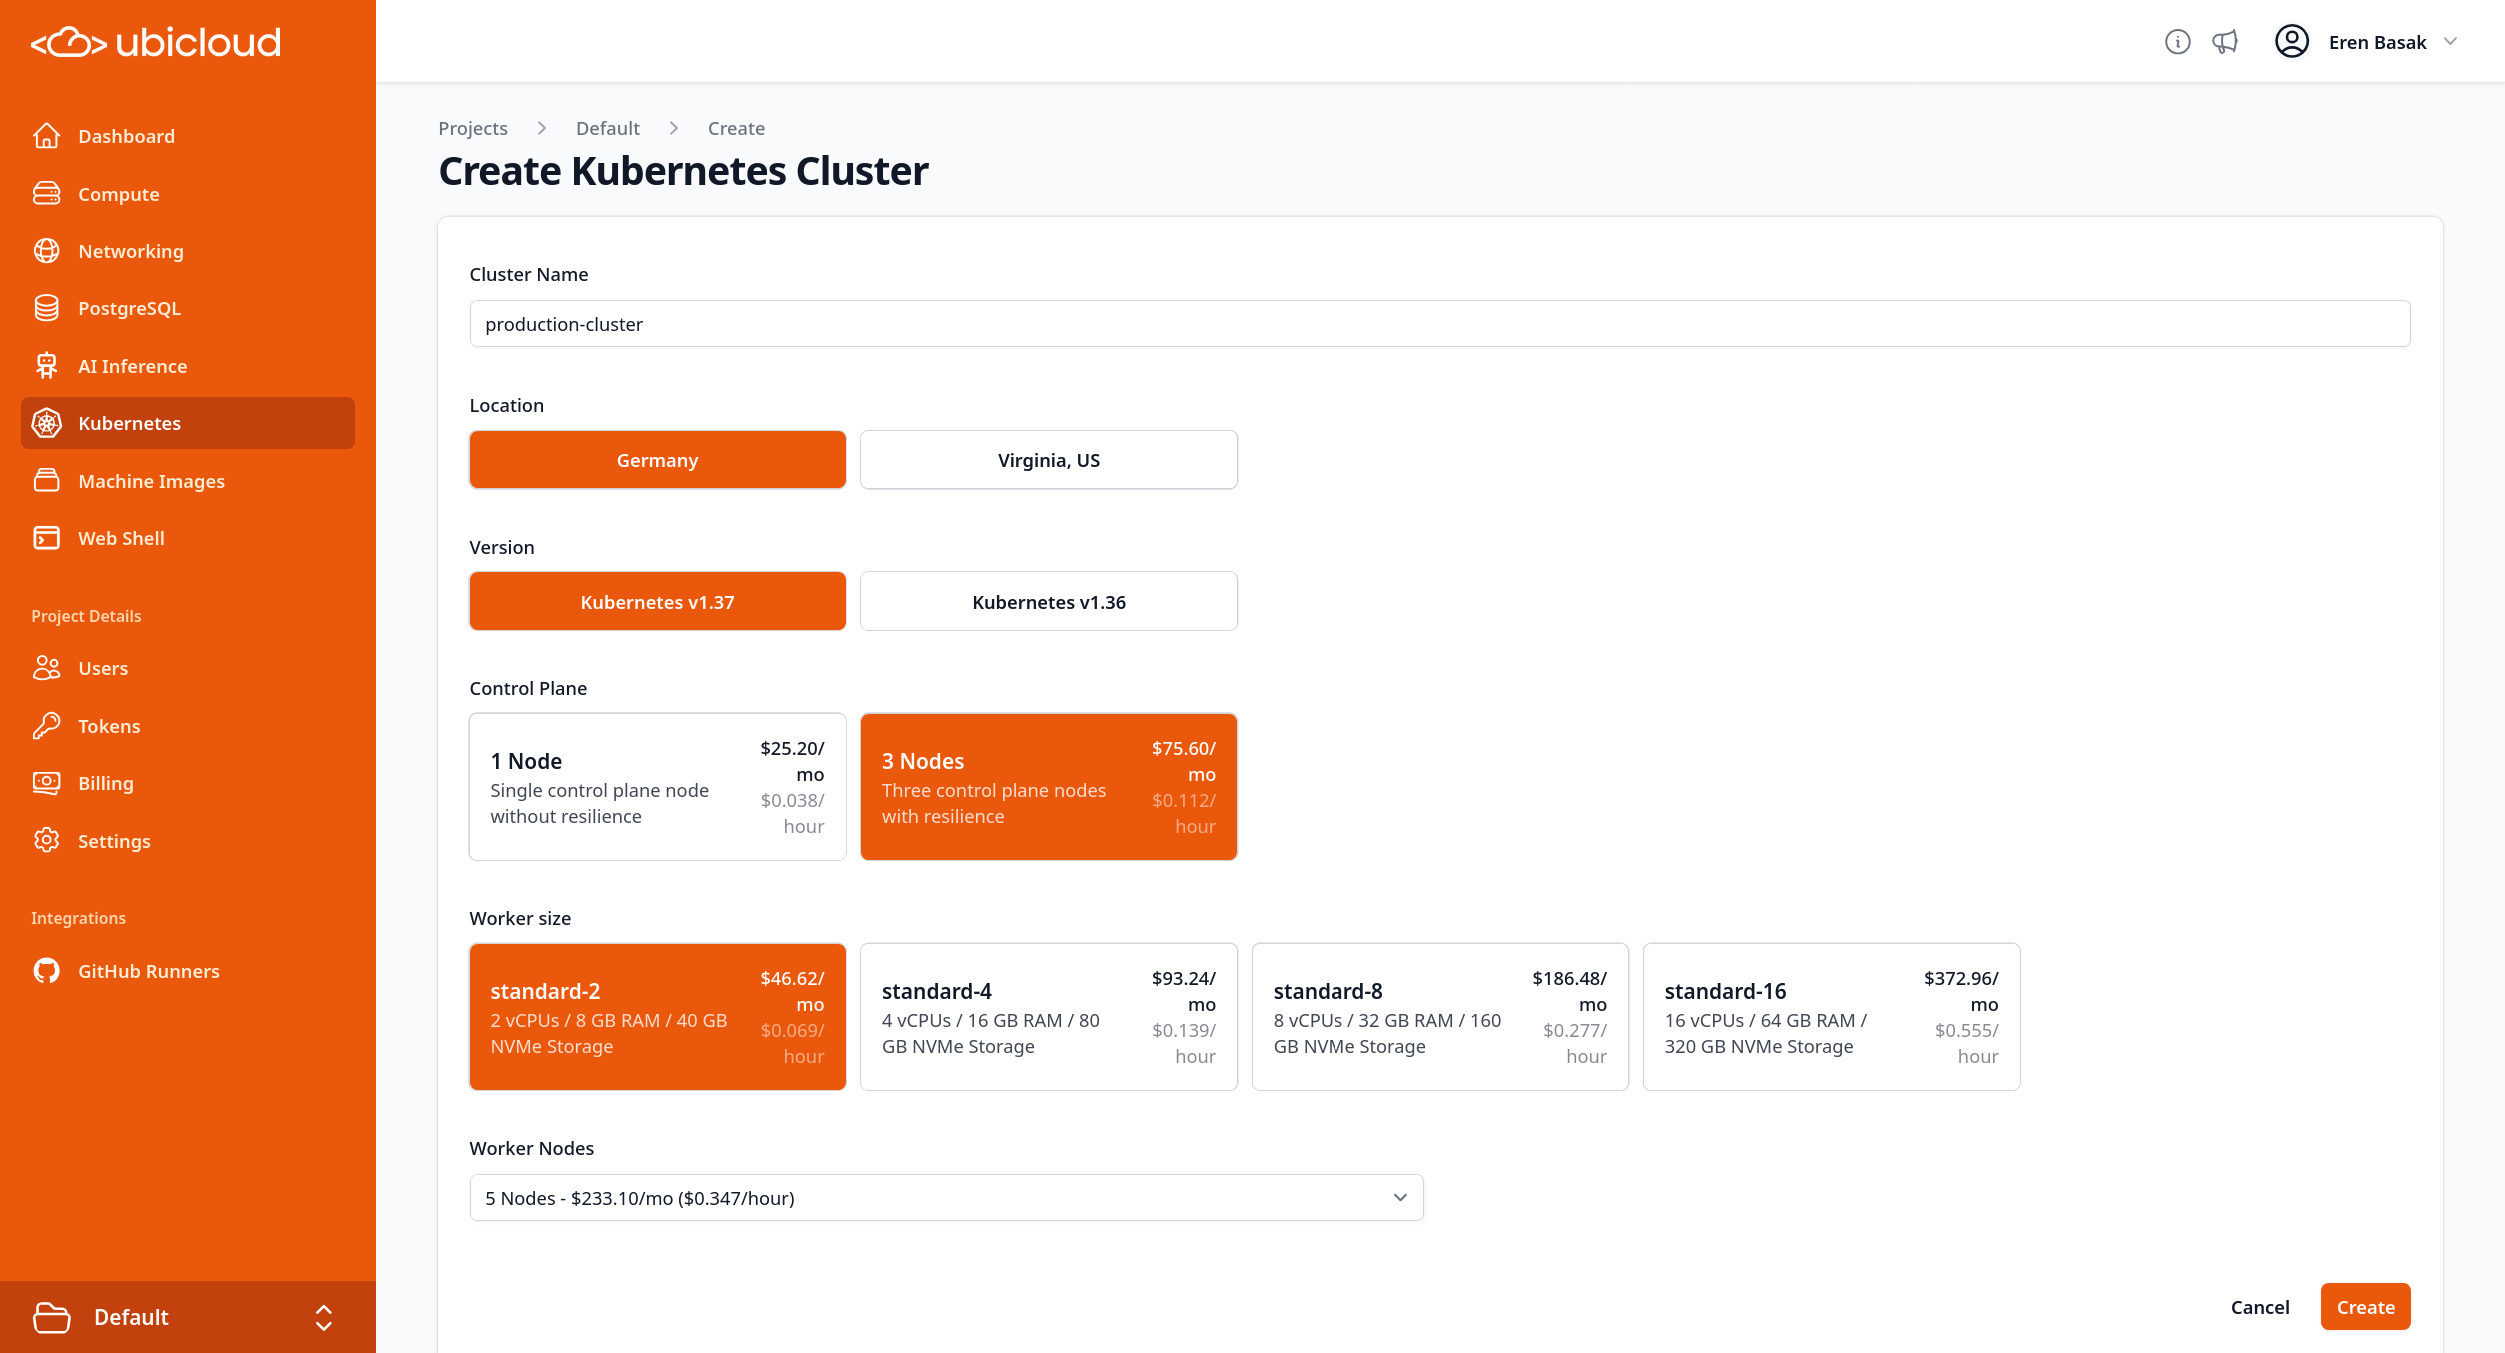Click Create breadcrumb link
This screenshot has height=1353, width=2505.
coord(736,128)
